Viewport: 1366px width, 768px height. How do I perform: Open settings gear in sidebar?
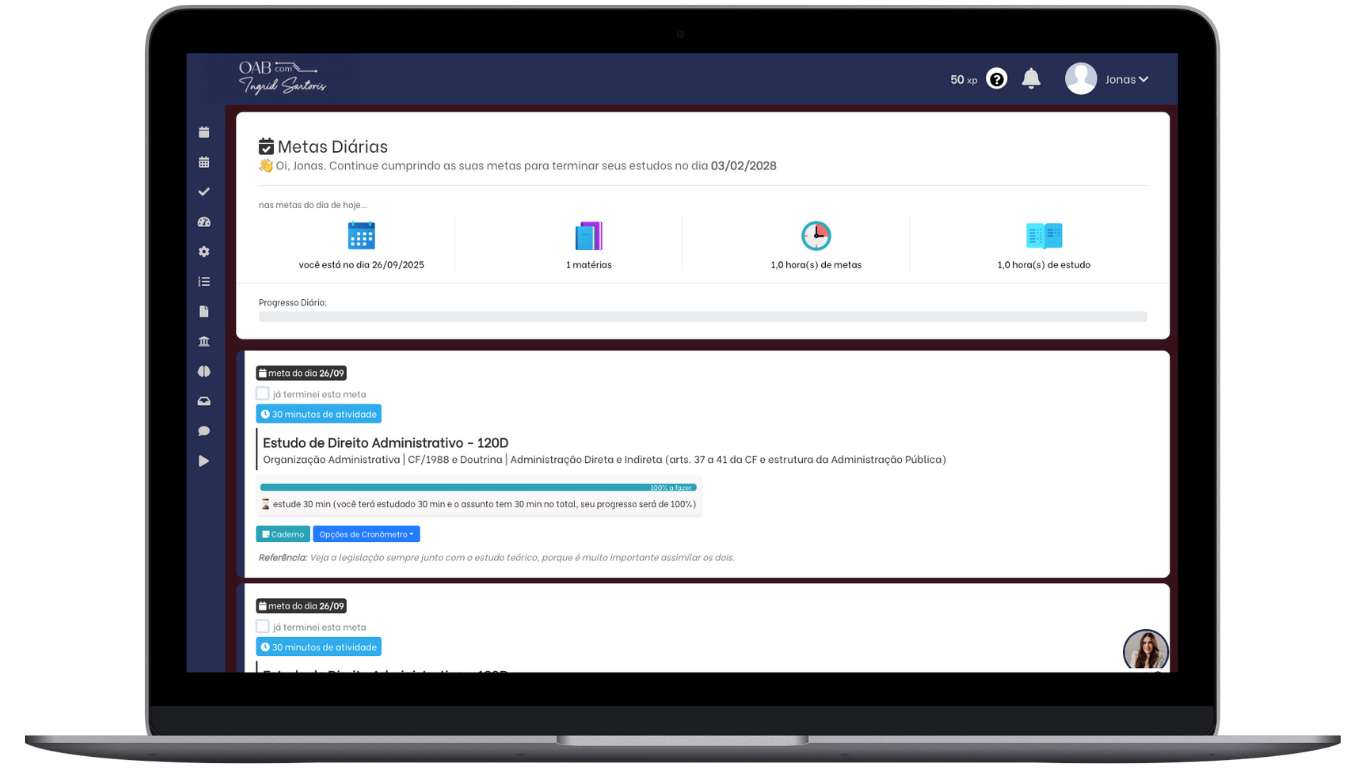point(204,252)
